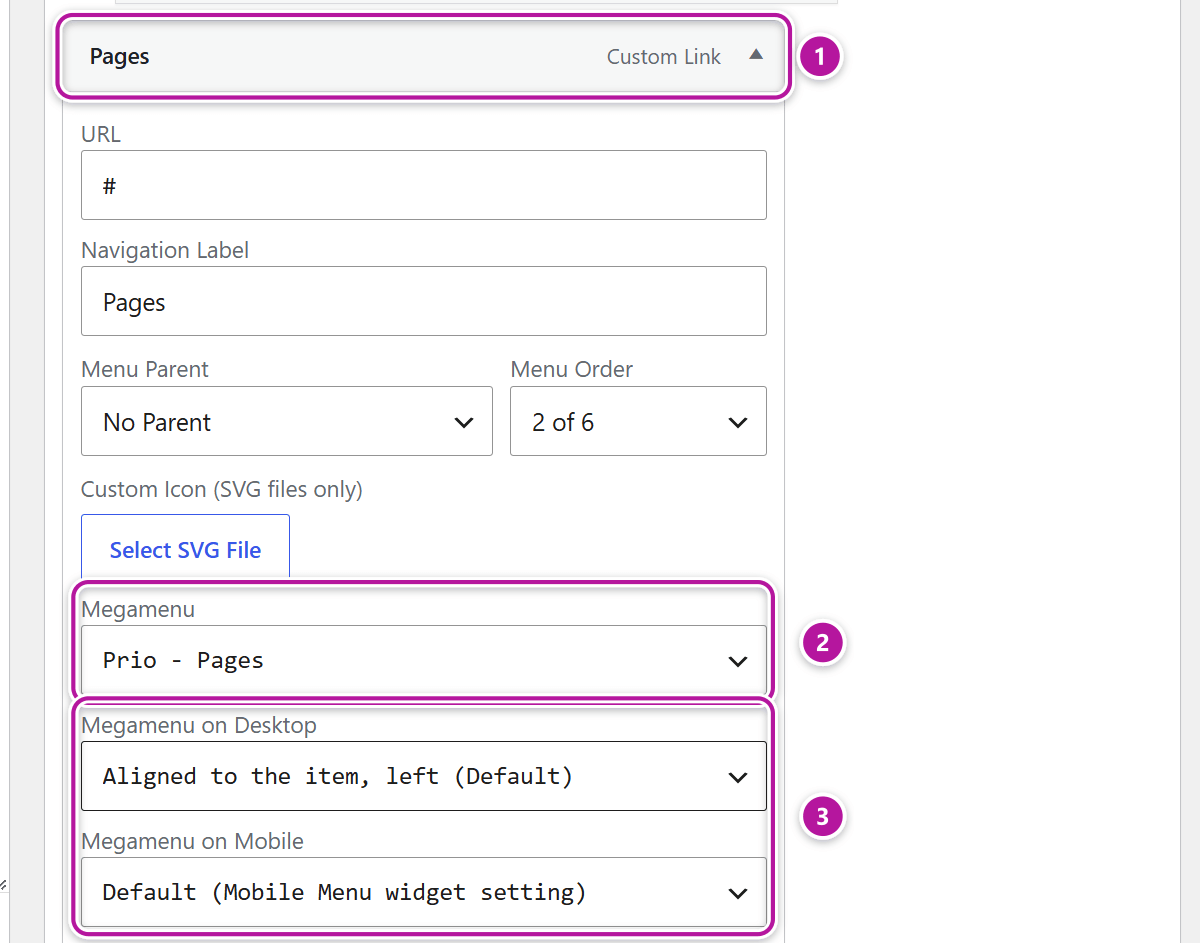Click the Menu Order label
The image size is (1200, 943).
(x=572, y=370)
